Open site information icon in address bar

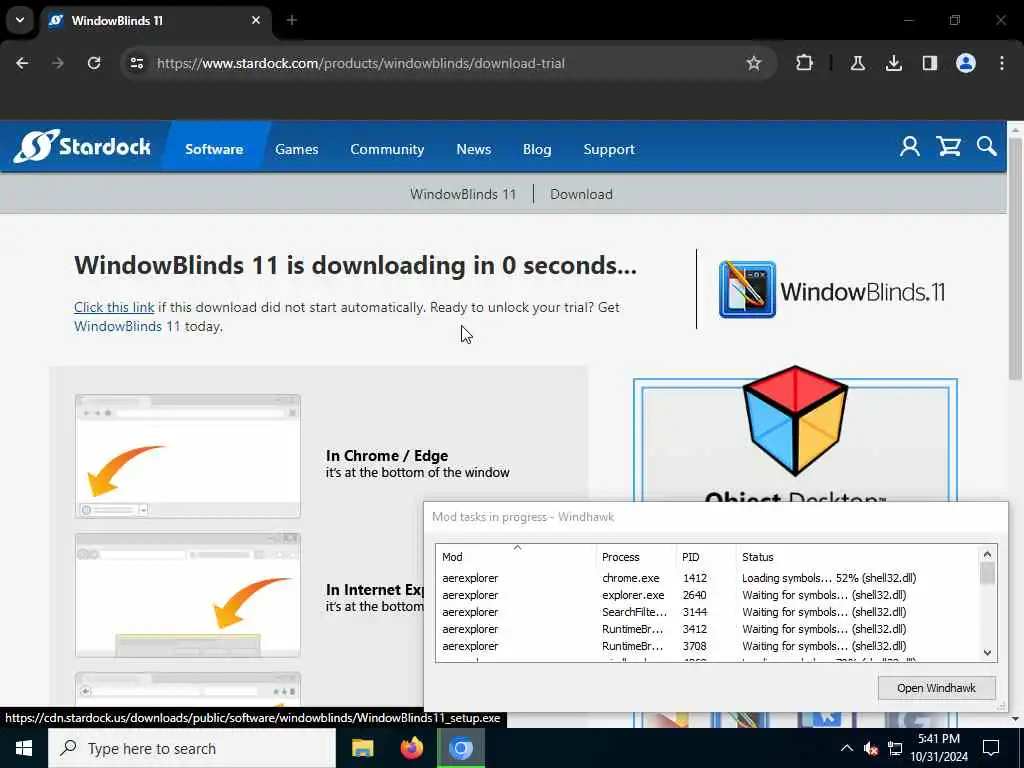click(137, 63)
